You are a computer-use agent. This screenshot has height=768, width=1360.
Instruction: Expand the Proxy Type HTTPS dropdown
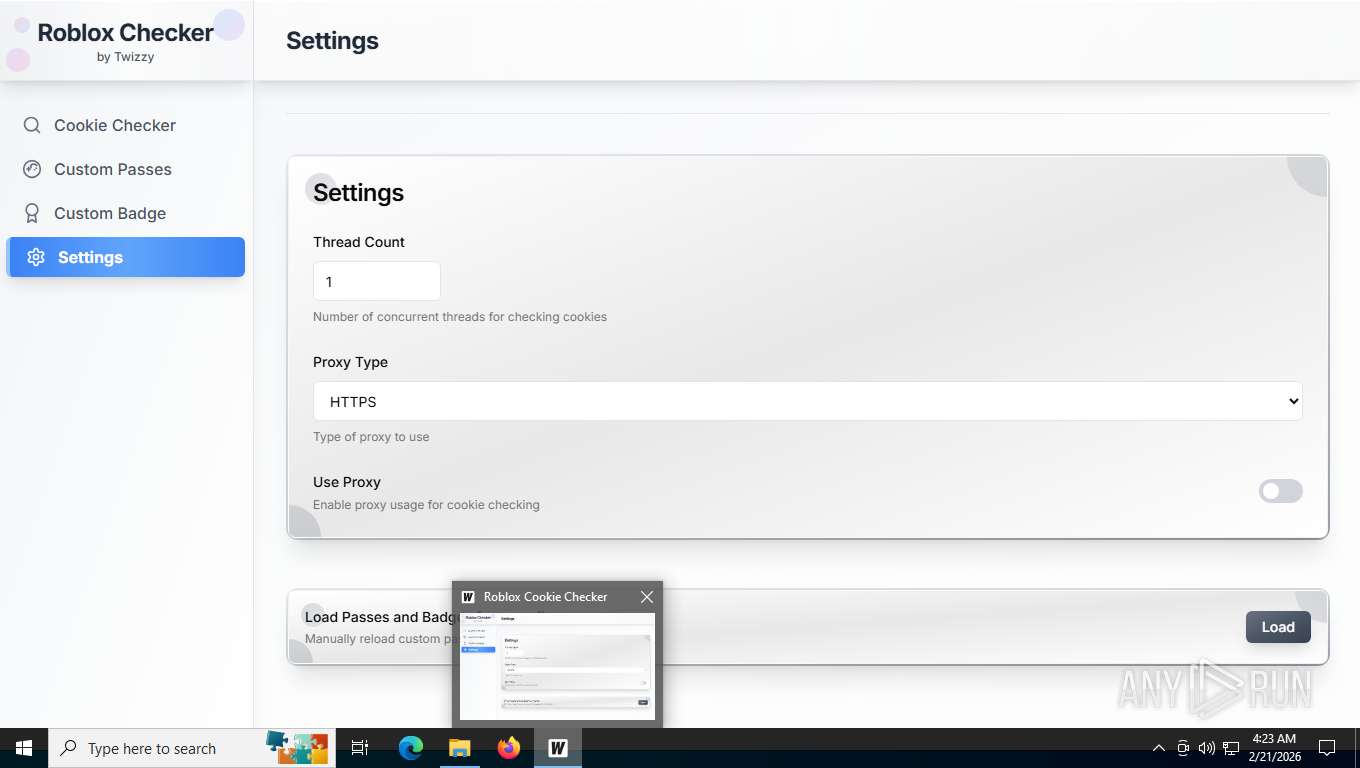(x=807, y=401)
